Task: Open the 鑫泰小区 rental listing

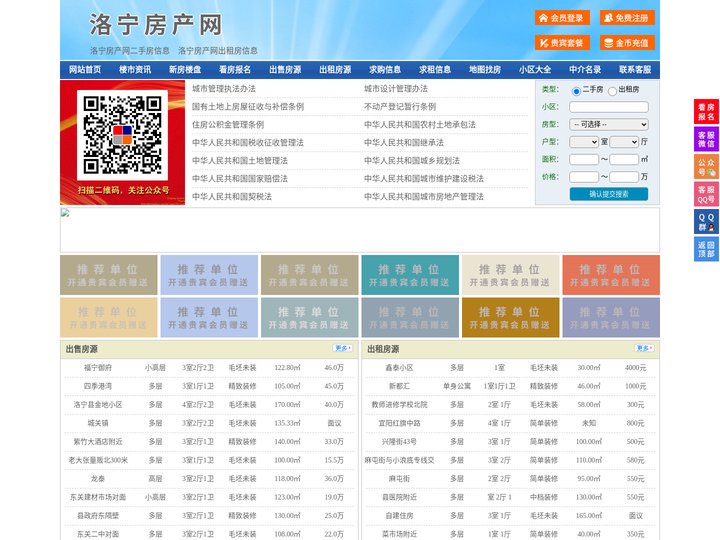Action: (x=399, y=368)
